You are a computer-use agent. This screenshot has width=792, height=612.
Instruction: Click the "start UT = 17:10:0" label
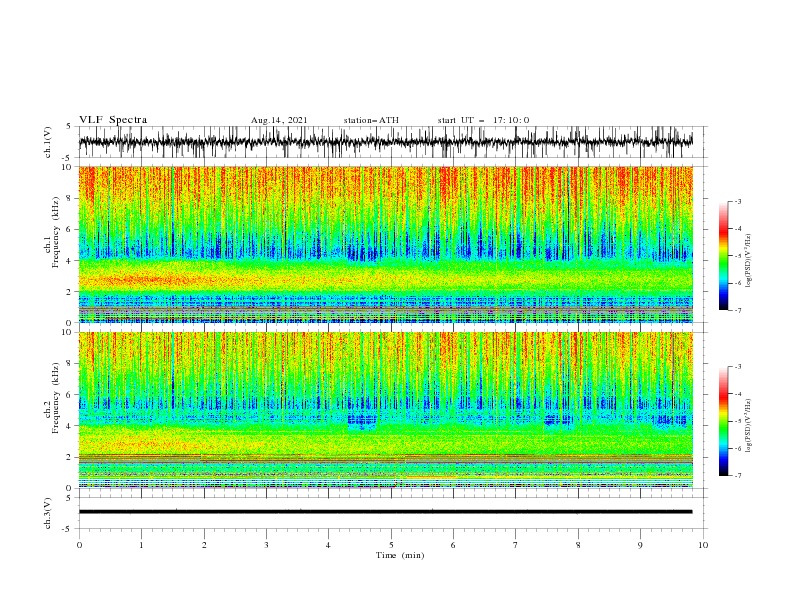pos(483,120)
